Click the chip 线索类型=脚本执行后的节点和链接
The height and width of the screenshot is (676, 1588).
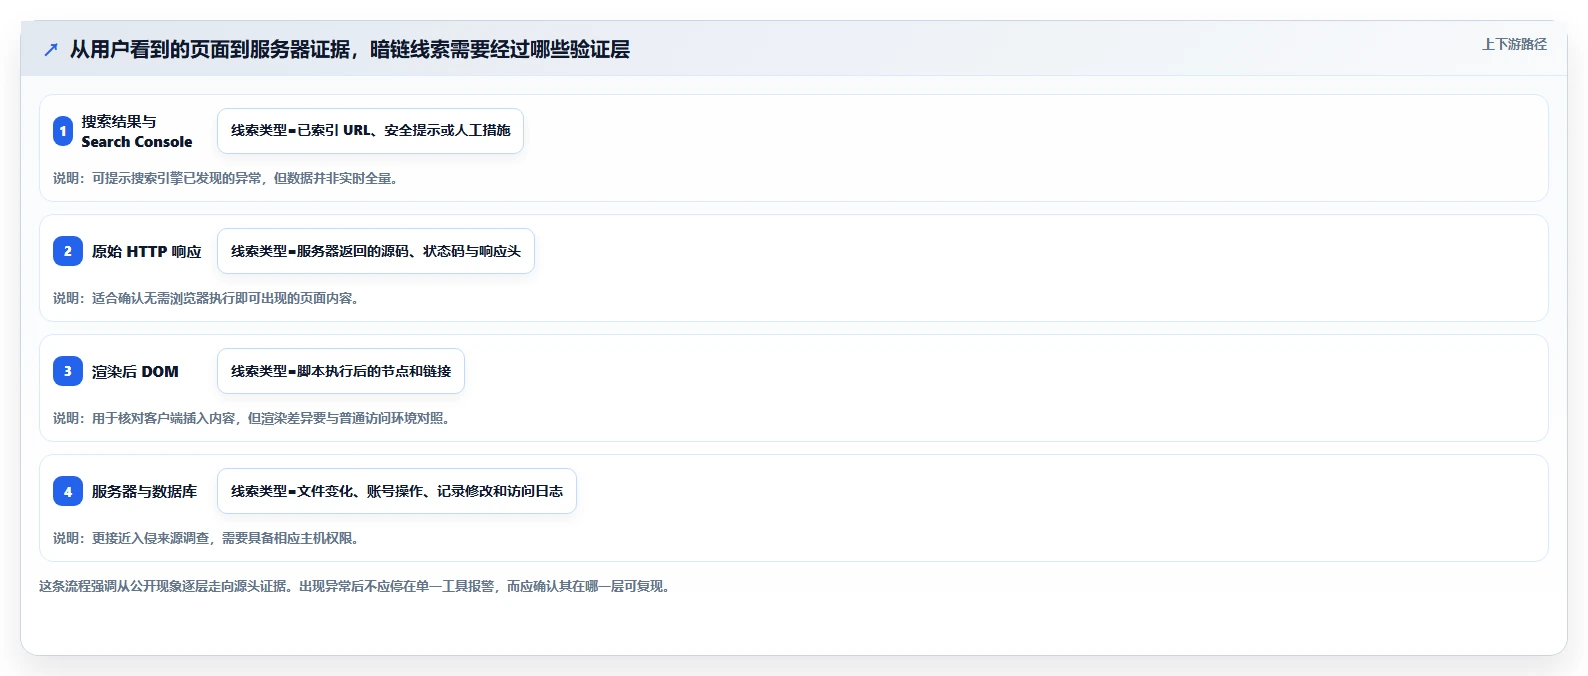pyautogui.click(x=341, y=371)
